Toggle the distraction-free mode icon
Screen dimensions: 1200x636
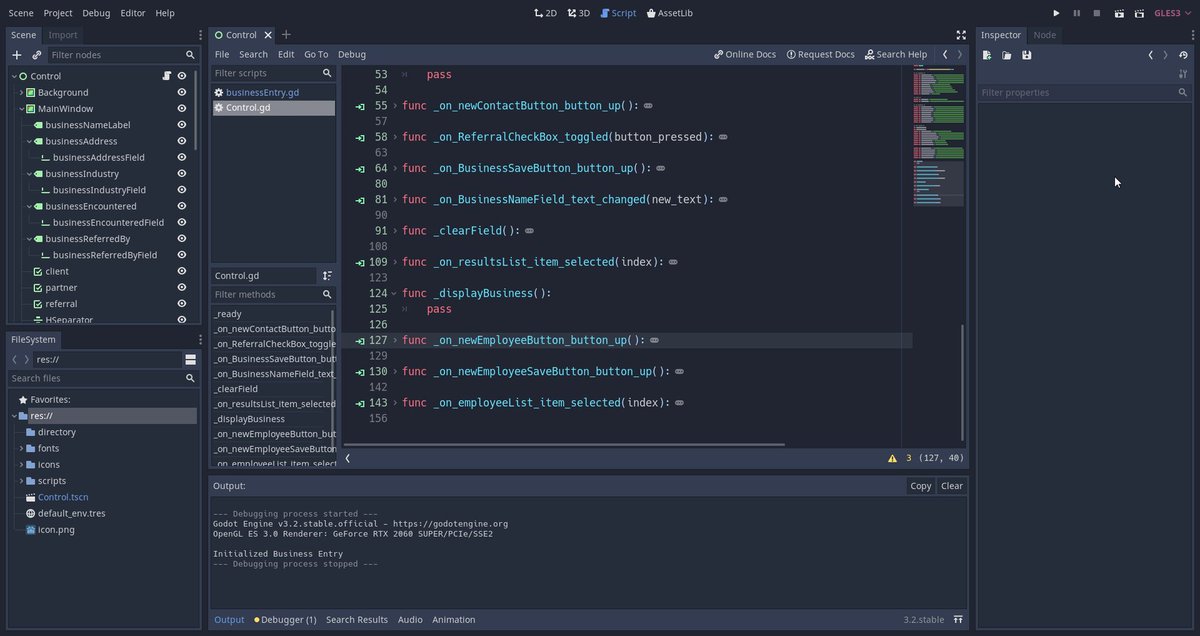click(961, 35)
